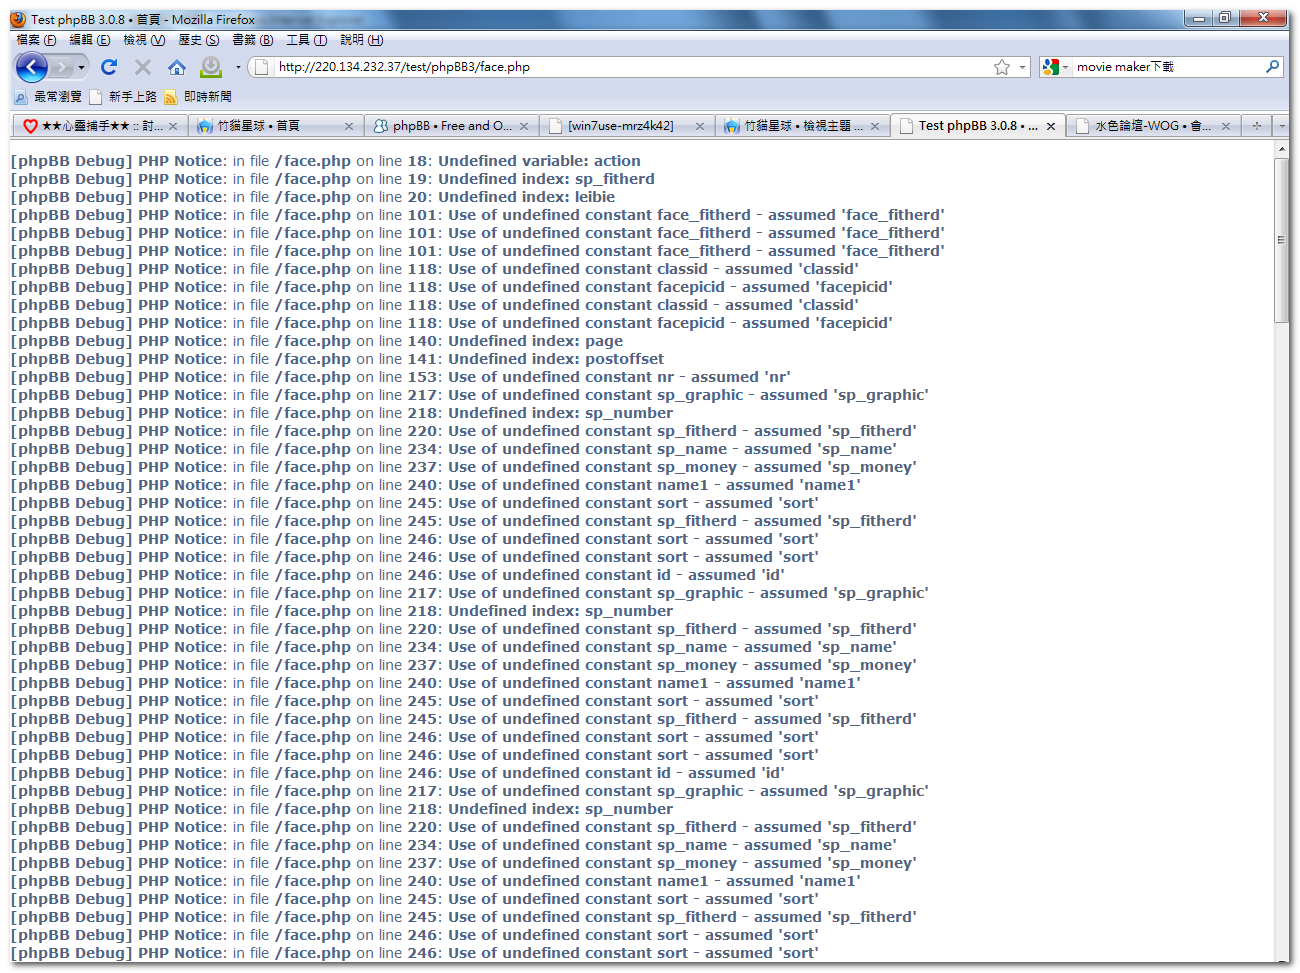1300x973 pixels.
Task: Open the 工具 (T) tools menu
Action: pyautogui.click(x=306, y=40)
